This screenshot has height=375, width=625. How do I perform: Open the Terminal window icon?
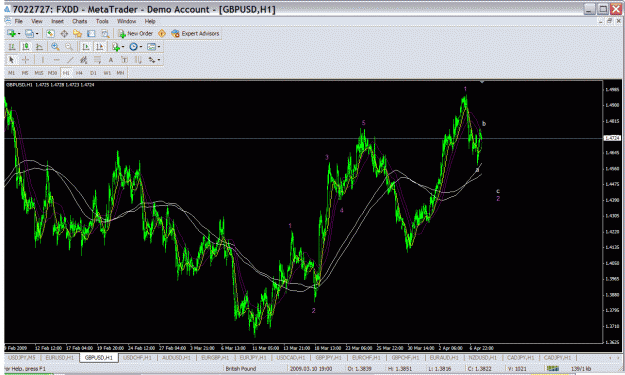(x=91, y=33)
